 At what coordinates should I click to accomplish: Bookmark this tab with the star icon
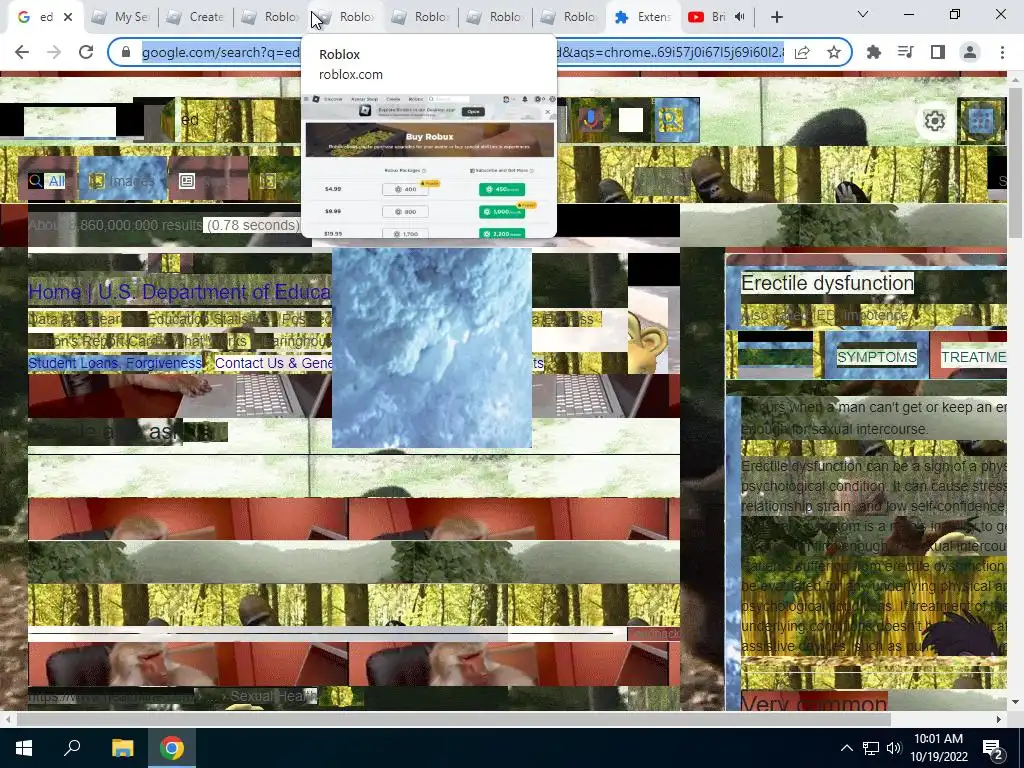click(x=834, y=52)
